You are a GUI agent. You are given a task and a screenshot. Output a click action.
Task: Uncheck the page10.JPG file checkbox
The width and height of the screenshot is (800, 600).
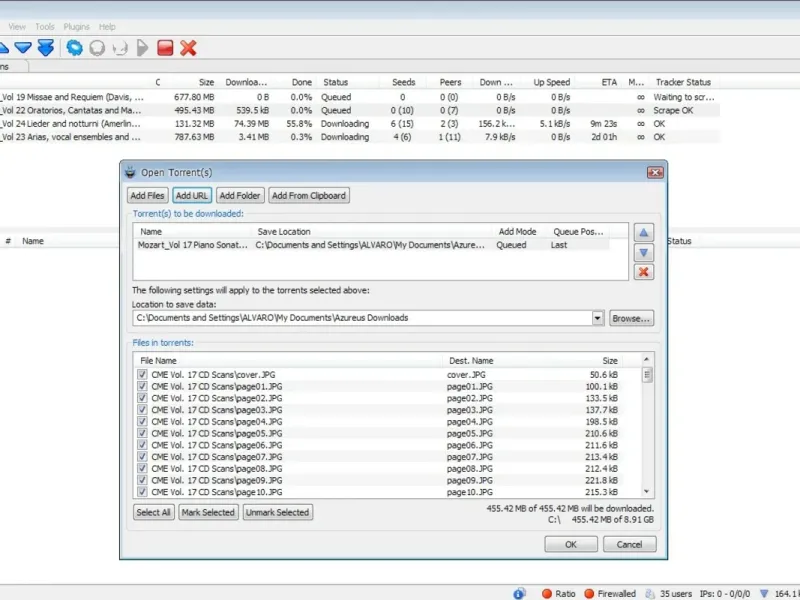[142, 492]
